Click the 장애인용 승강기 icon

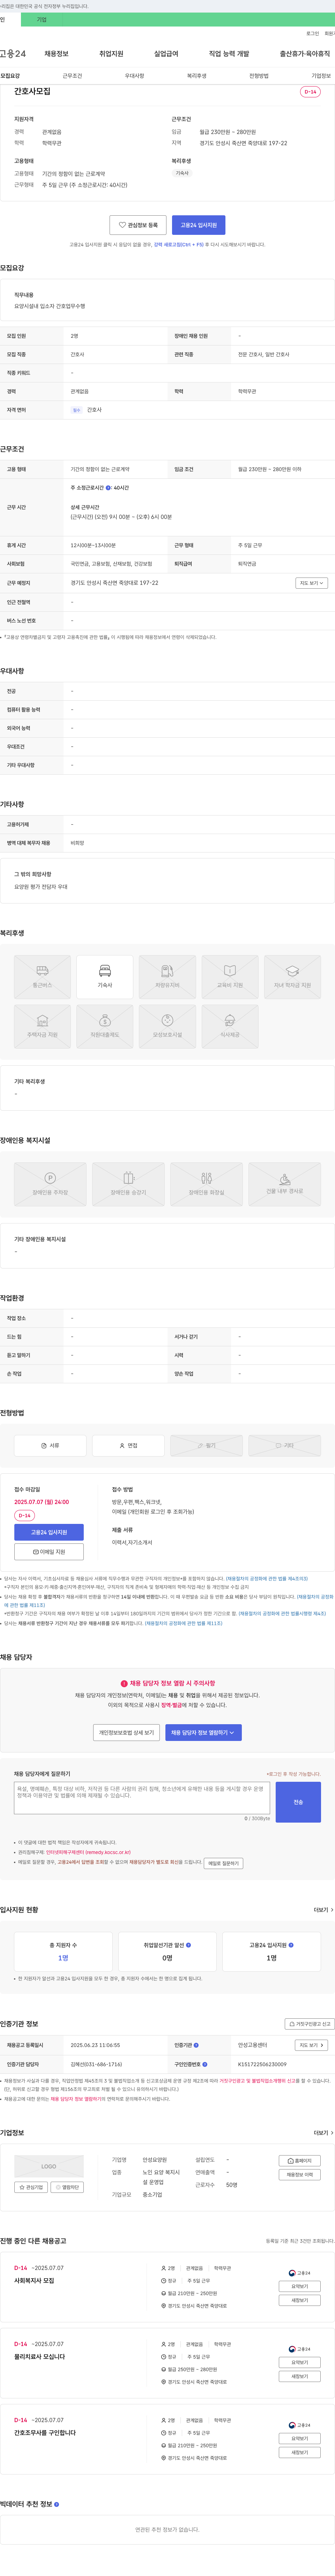(x=128, y=1184)
